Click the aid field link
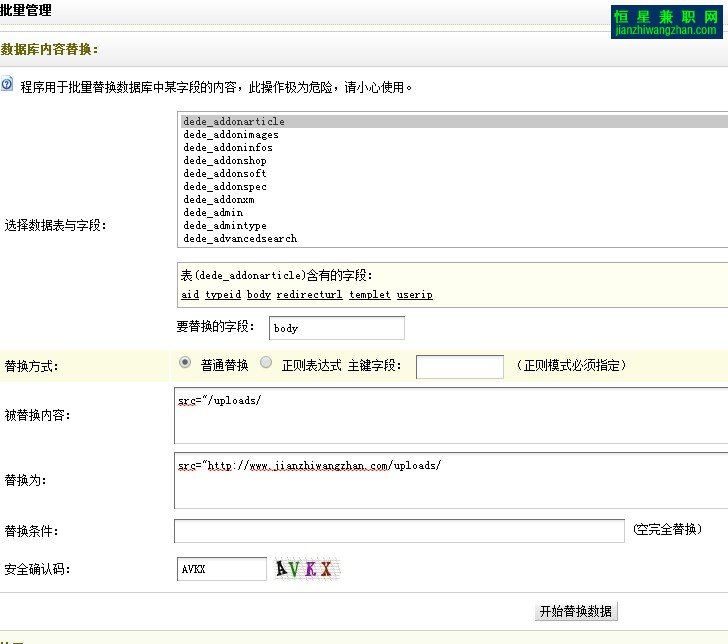Image resolution: width=728 pixels, height=644 pixels. pos(190,295)
